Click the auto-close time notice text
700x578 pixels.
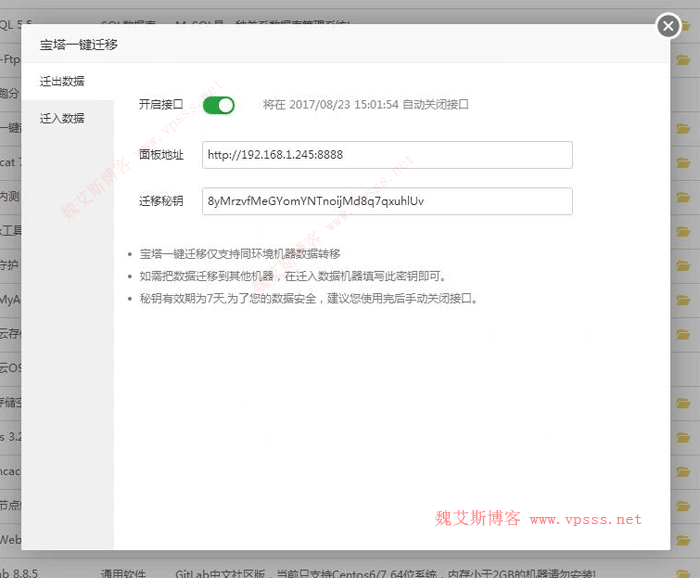click(x=366, y=104)
